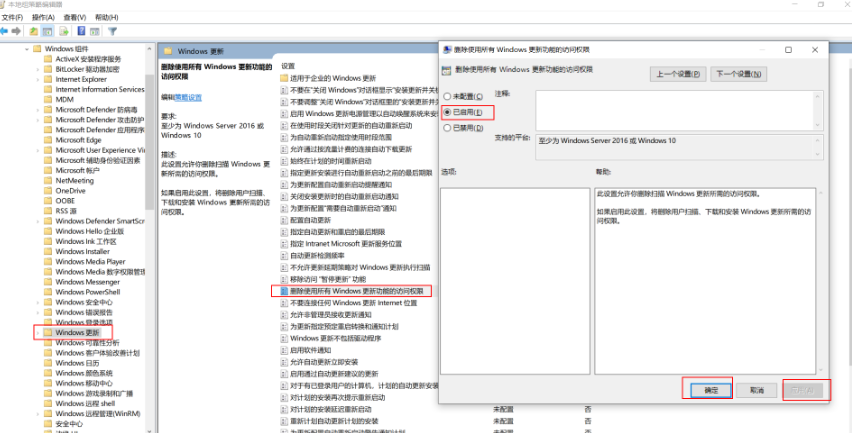Expand the Windows 更新 tree node
The height and width of the screenshot is (433, 852).
37,332
